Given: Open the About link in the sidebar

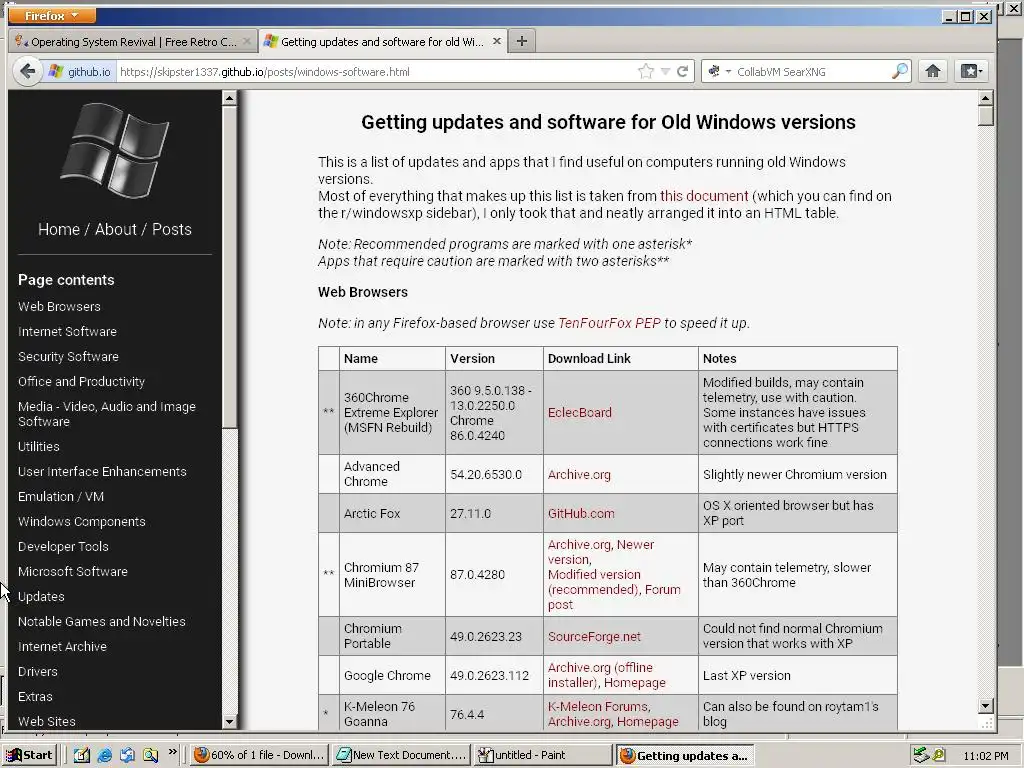Looking at the screenshot, I should (x=116, y=229).
